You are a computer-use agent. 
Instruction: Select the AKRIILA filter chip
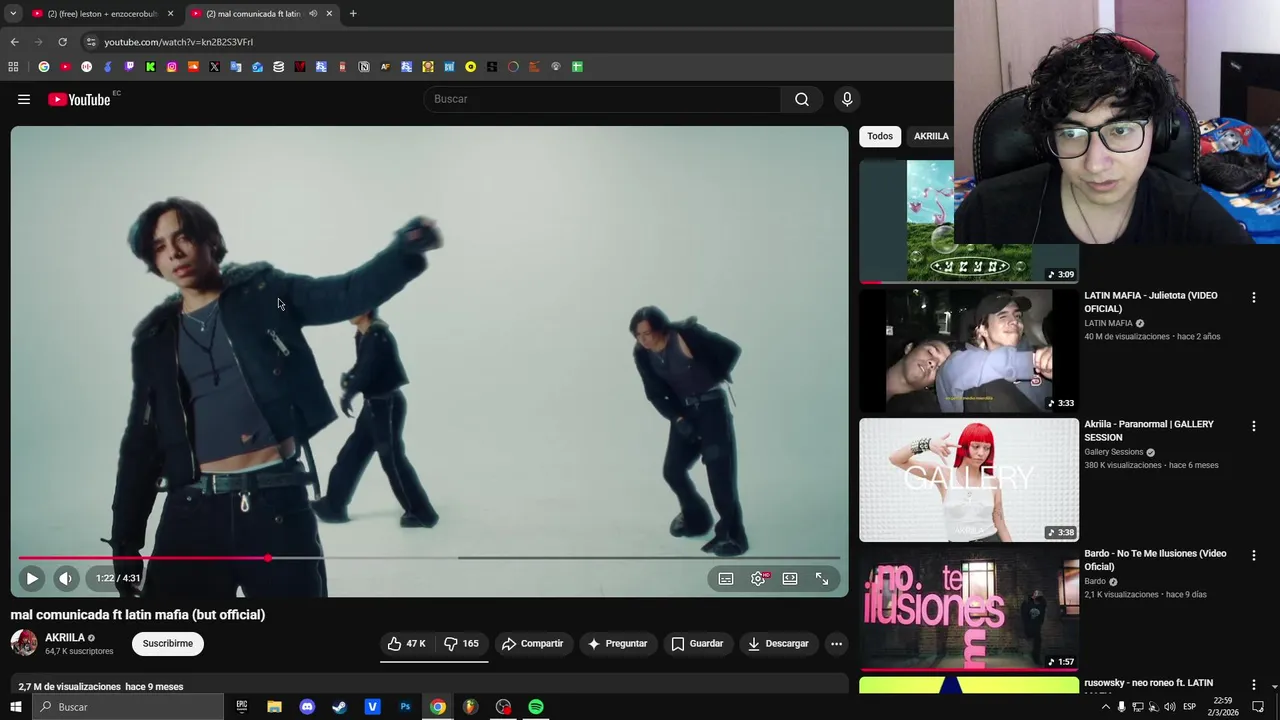[931, 136]
